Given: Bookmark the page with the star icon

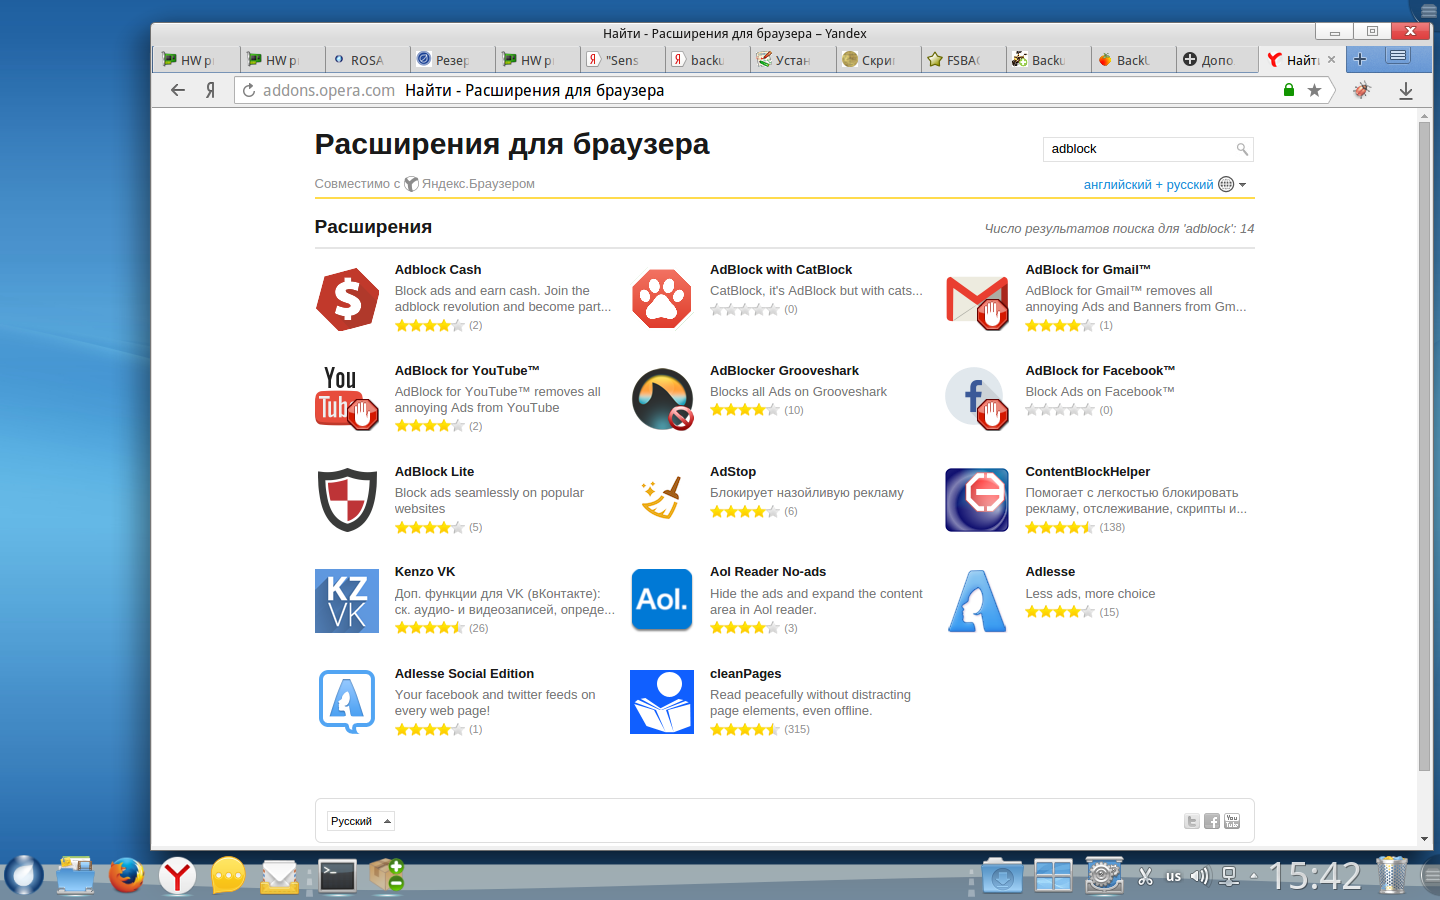Looking at the screenshot, I should pos(1314,90).
